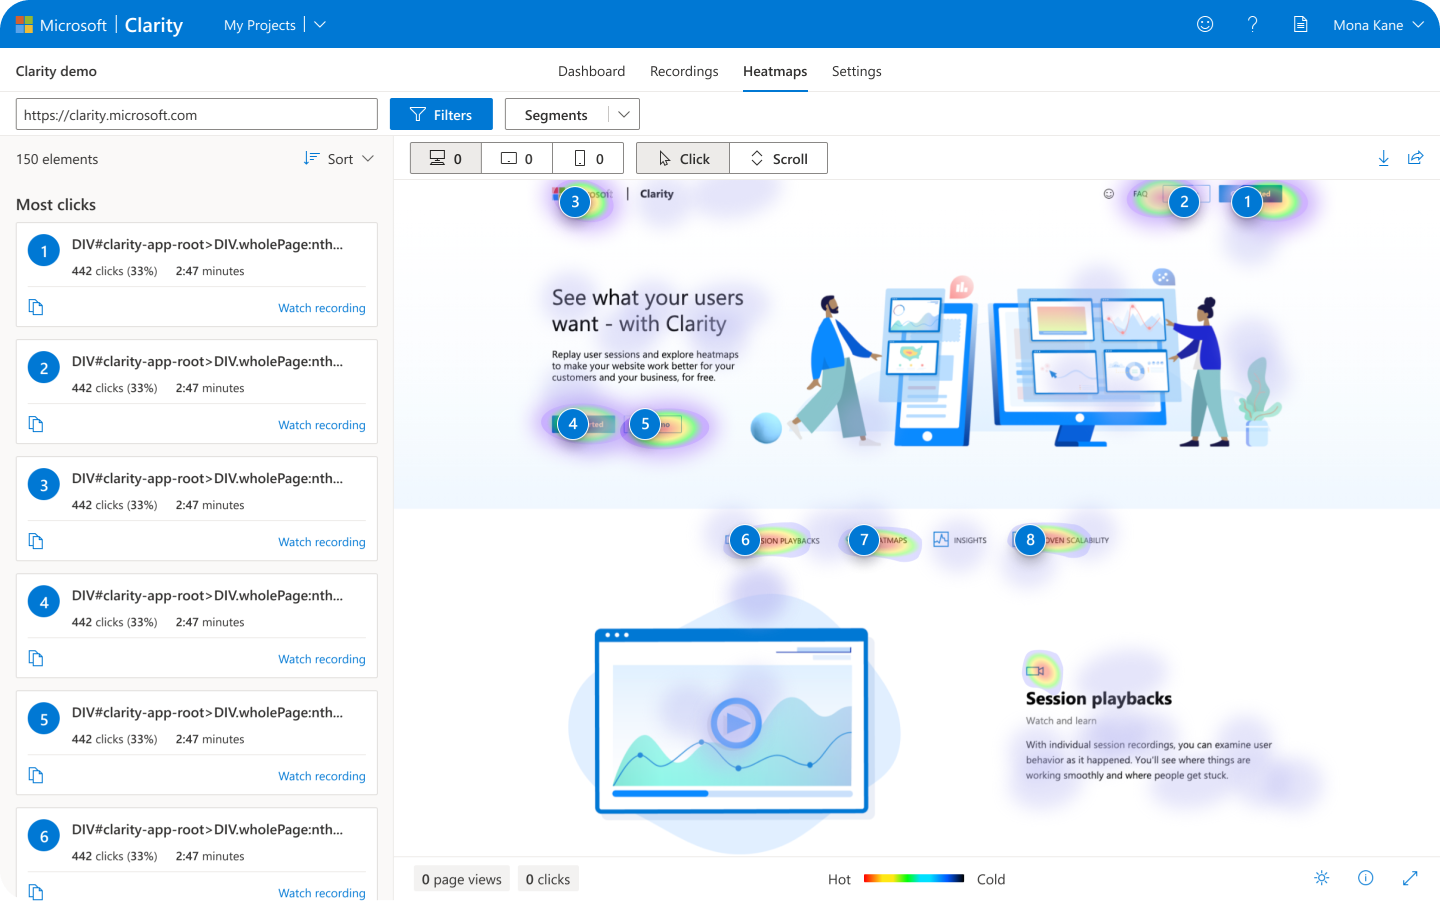The height and width of the screenshot is (901, 1440).
Task: Watch recording for the first element
Action: pos(322,307)
